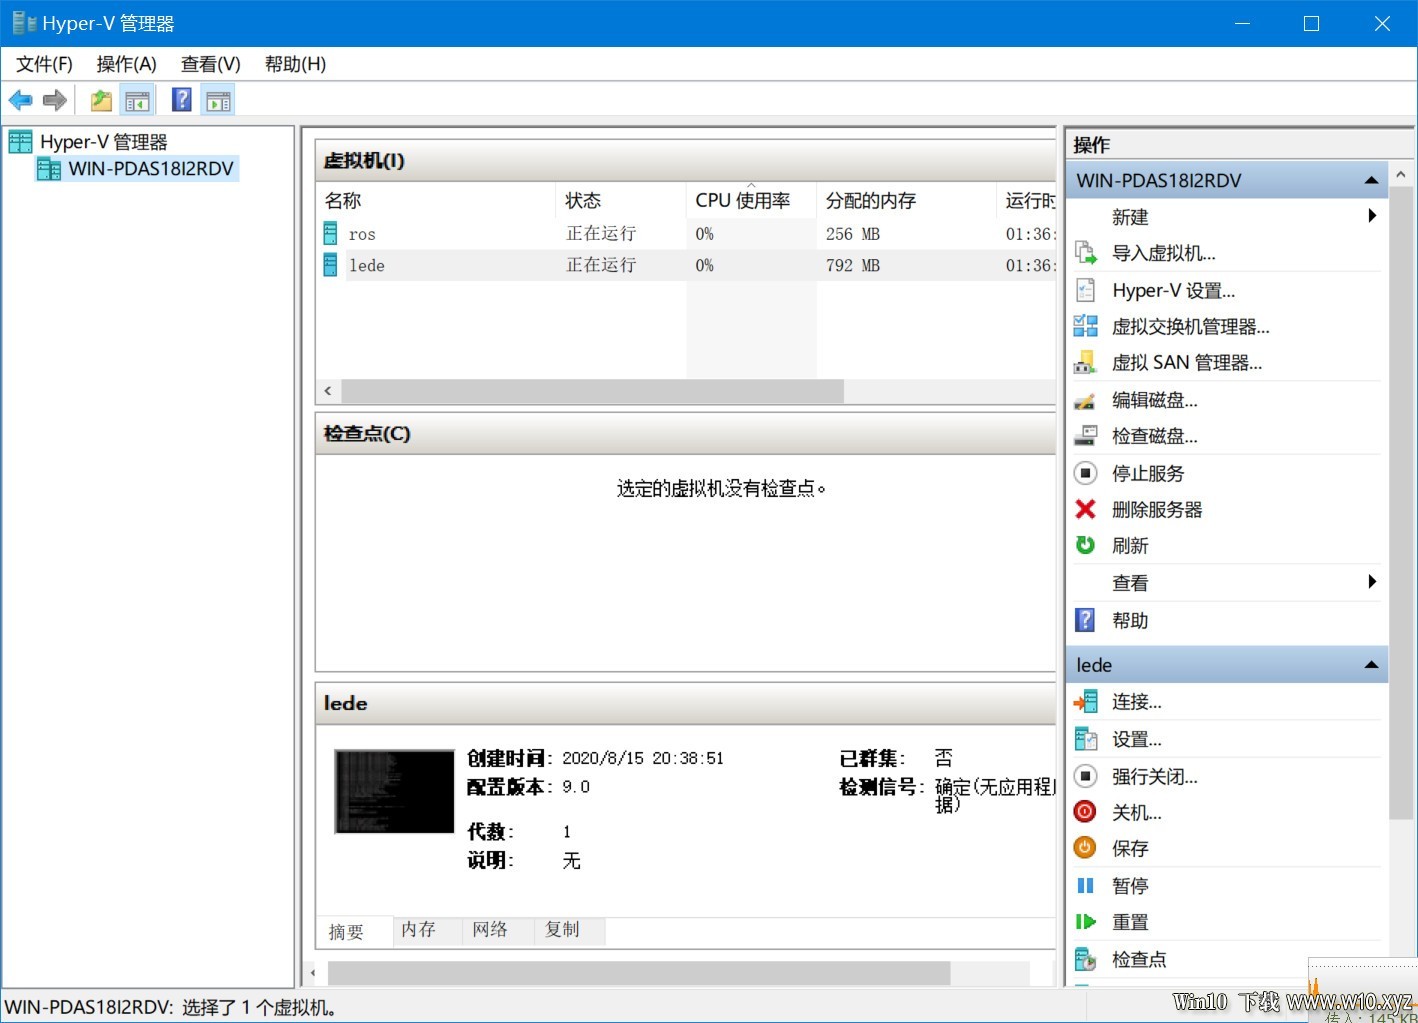Click the Forward arrow toolbar icon
The image size is (1418, 1023).
(x=55, y=100)
